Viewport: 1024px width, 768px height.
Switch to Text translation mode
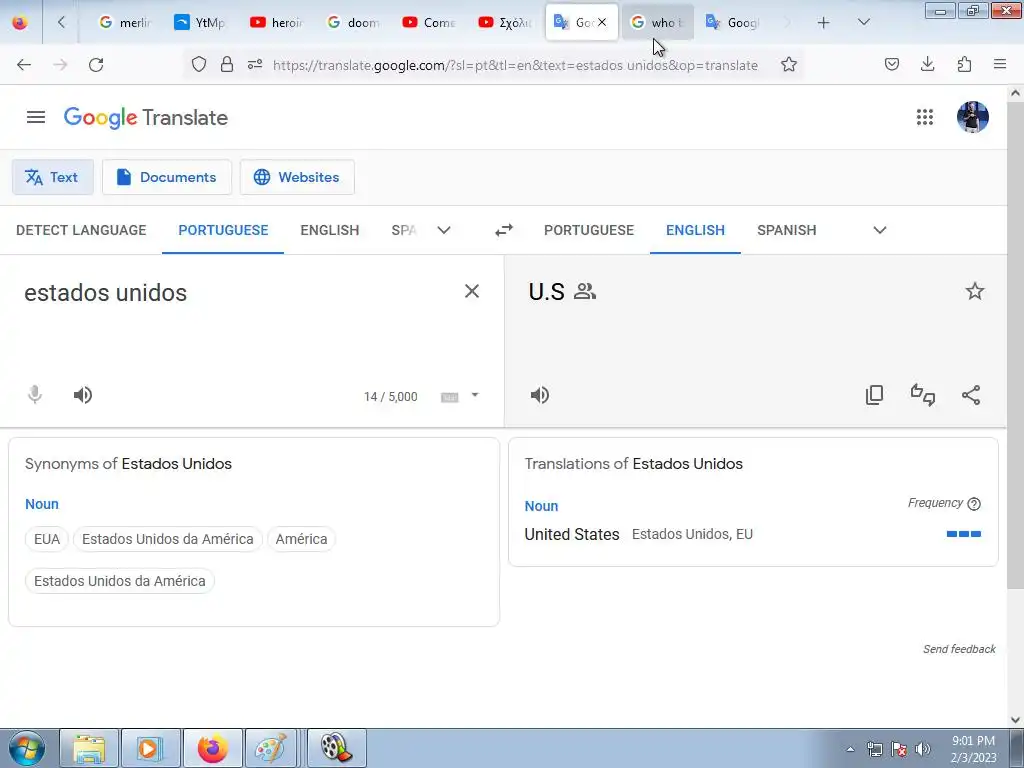(x=53, y=177)
